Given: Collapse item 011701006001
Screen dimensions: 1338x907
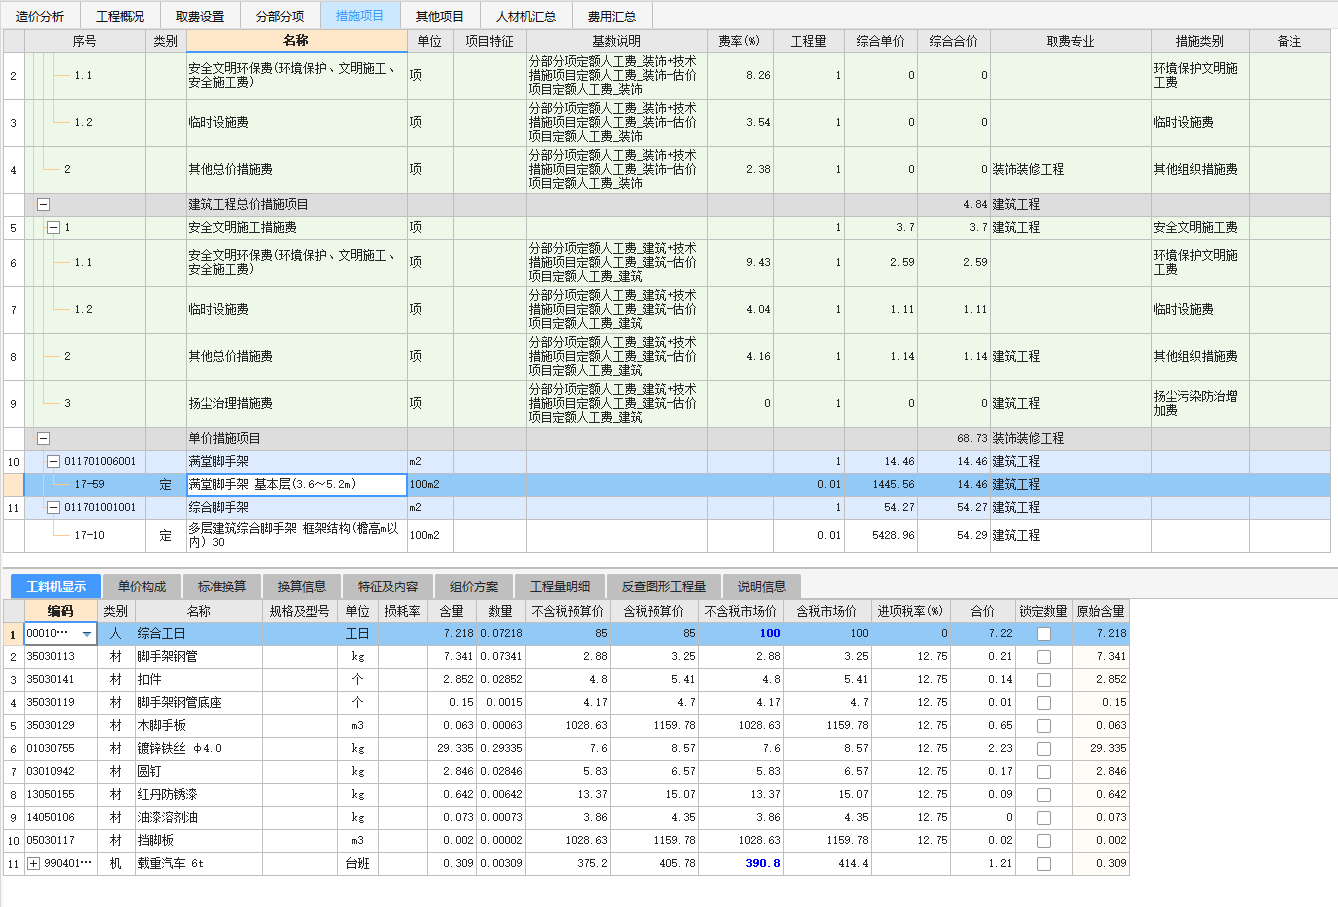Looking at the screenshot, I should coord(54,461).
